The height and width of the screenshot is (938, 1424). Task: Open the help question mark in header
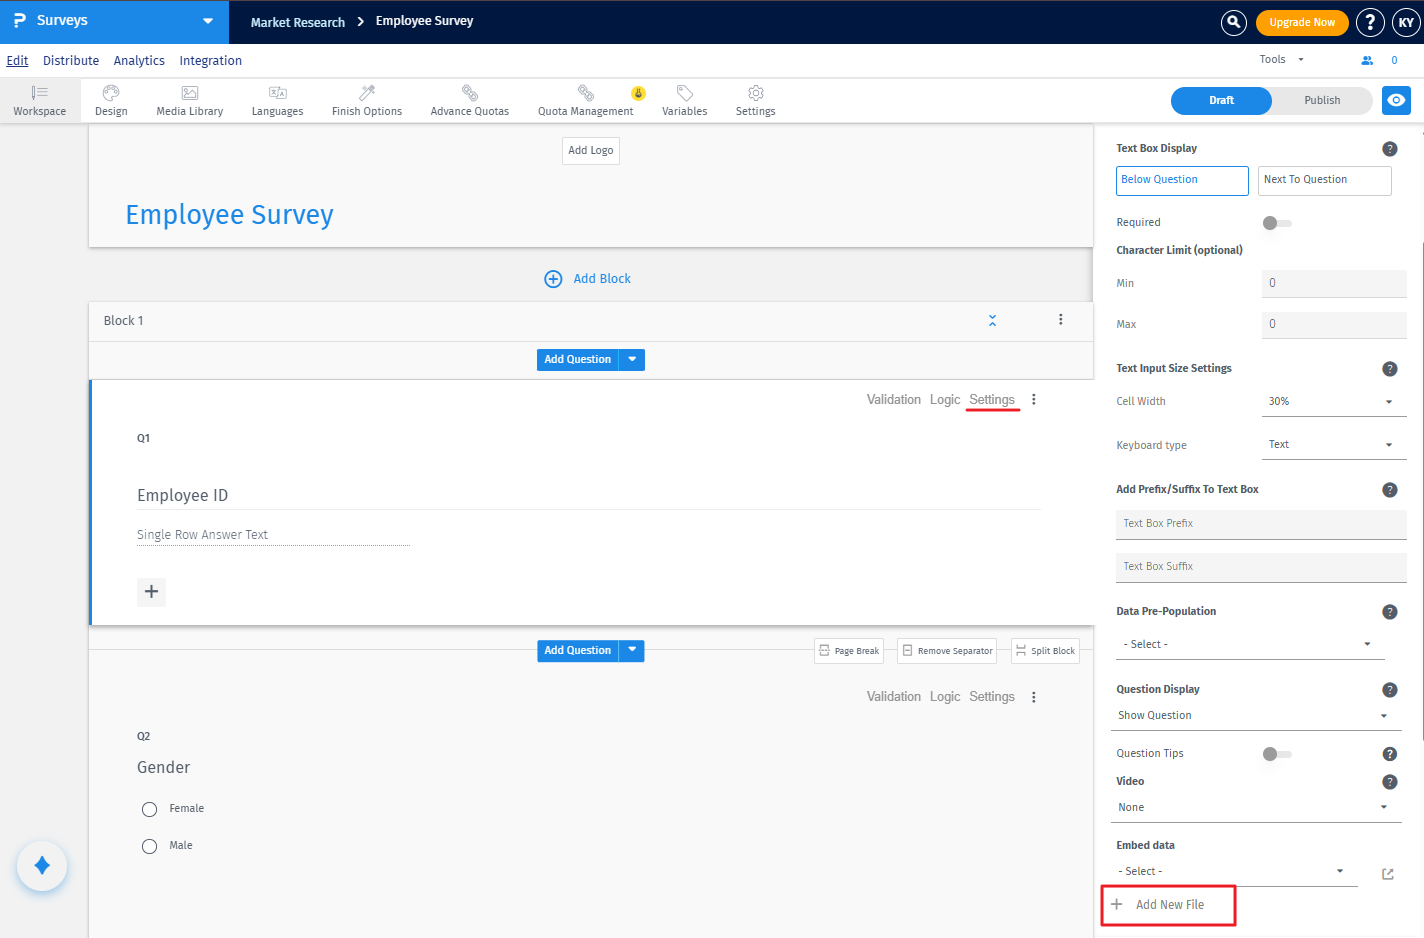coord(1370,22)
